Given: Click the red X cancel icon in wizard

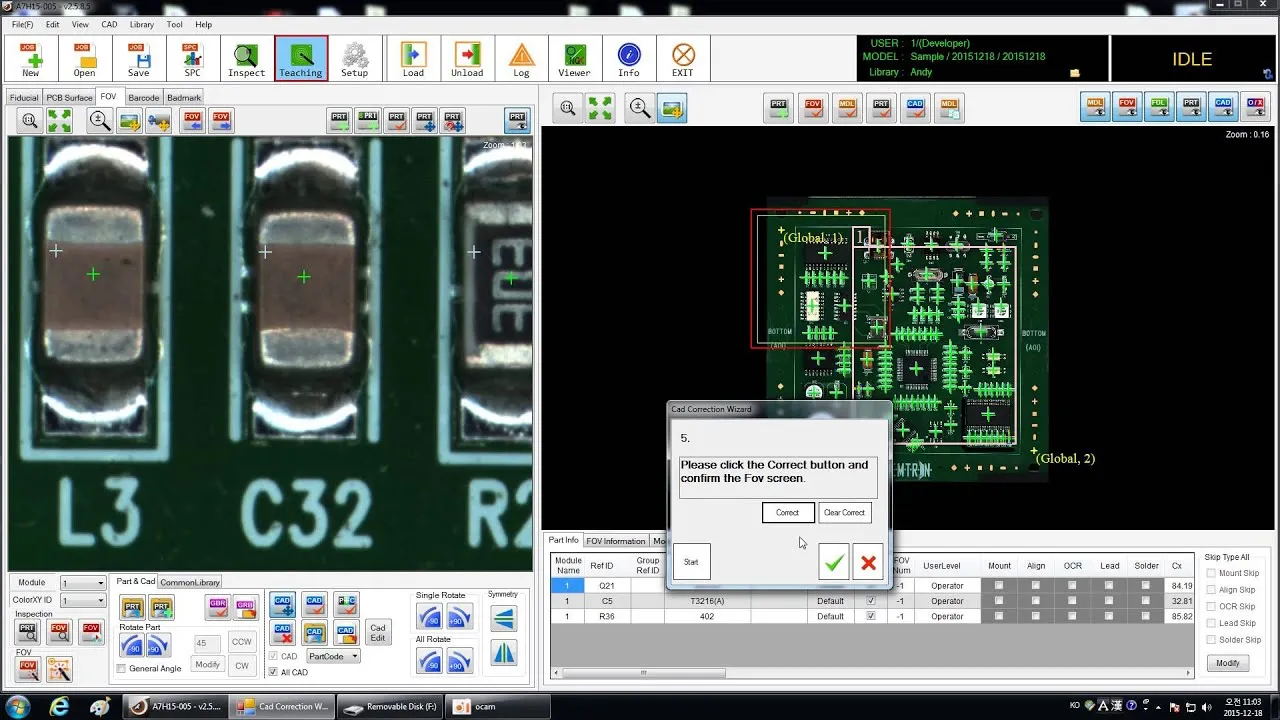Looking at the screenshot, I should (x=868, y=562).
